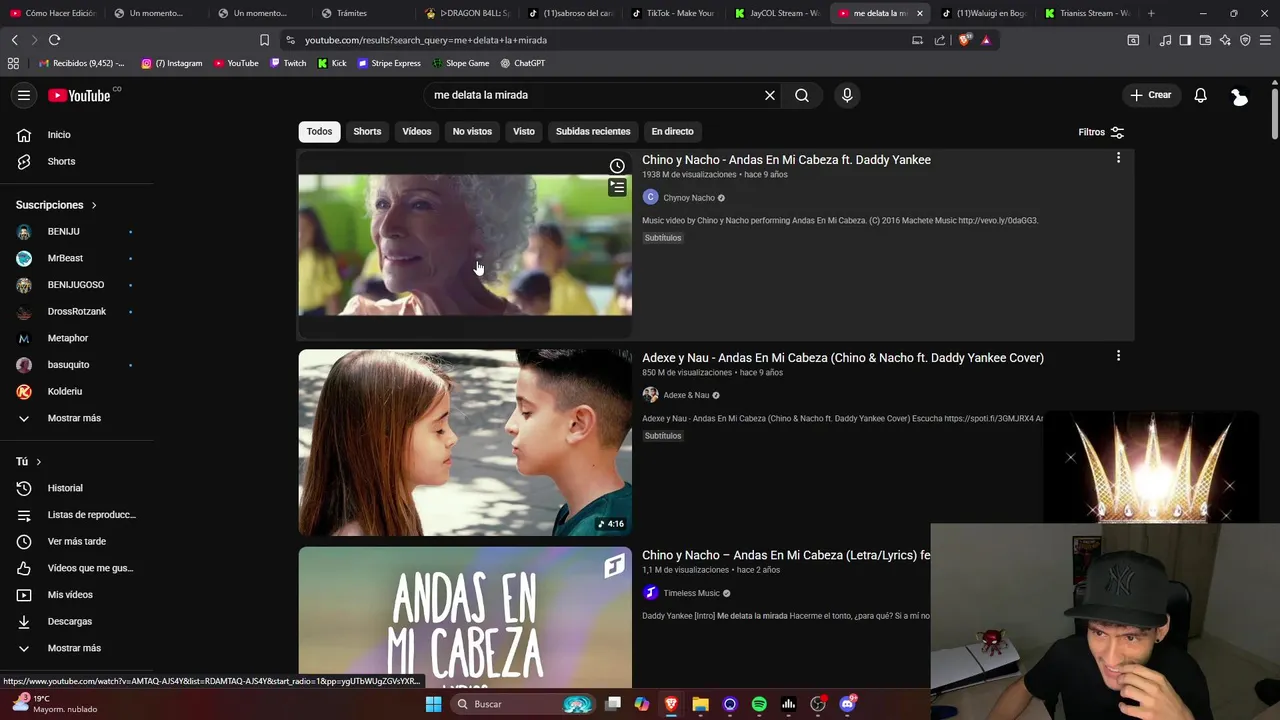The image size is (1280, 720).
Task: Share page with the address bar share icon
Action: (x=940, y=40)
